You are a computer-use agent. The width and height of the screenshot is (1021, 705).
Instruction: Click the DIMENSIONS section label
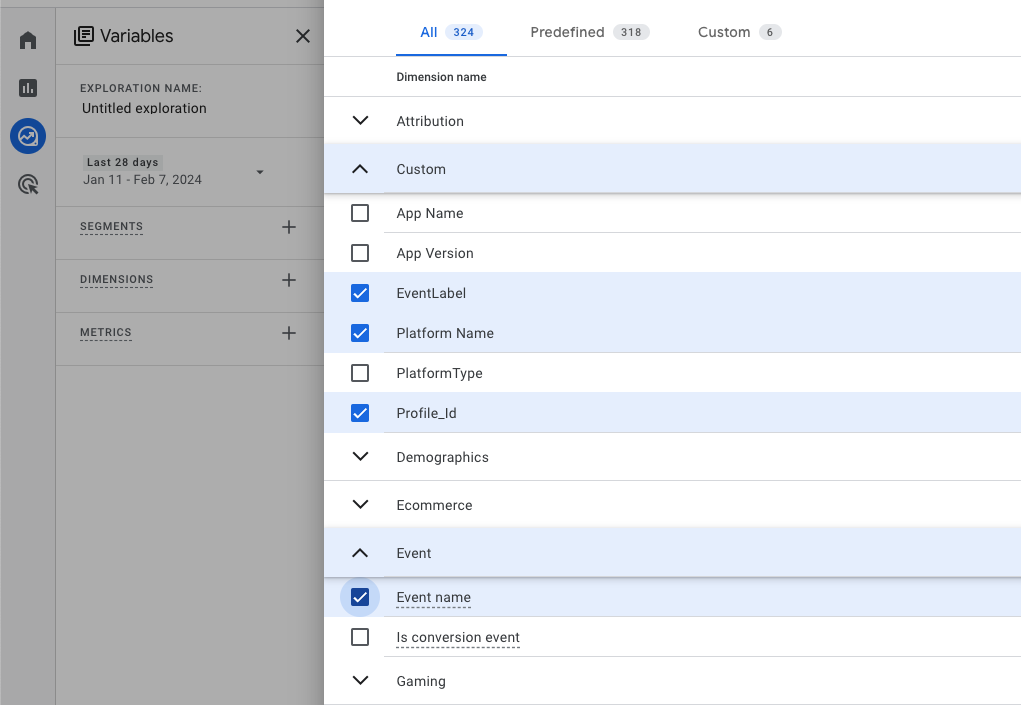pyautogui.click(x=117, y=279)
